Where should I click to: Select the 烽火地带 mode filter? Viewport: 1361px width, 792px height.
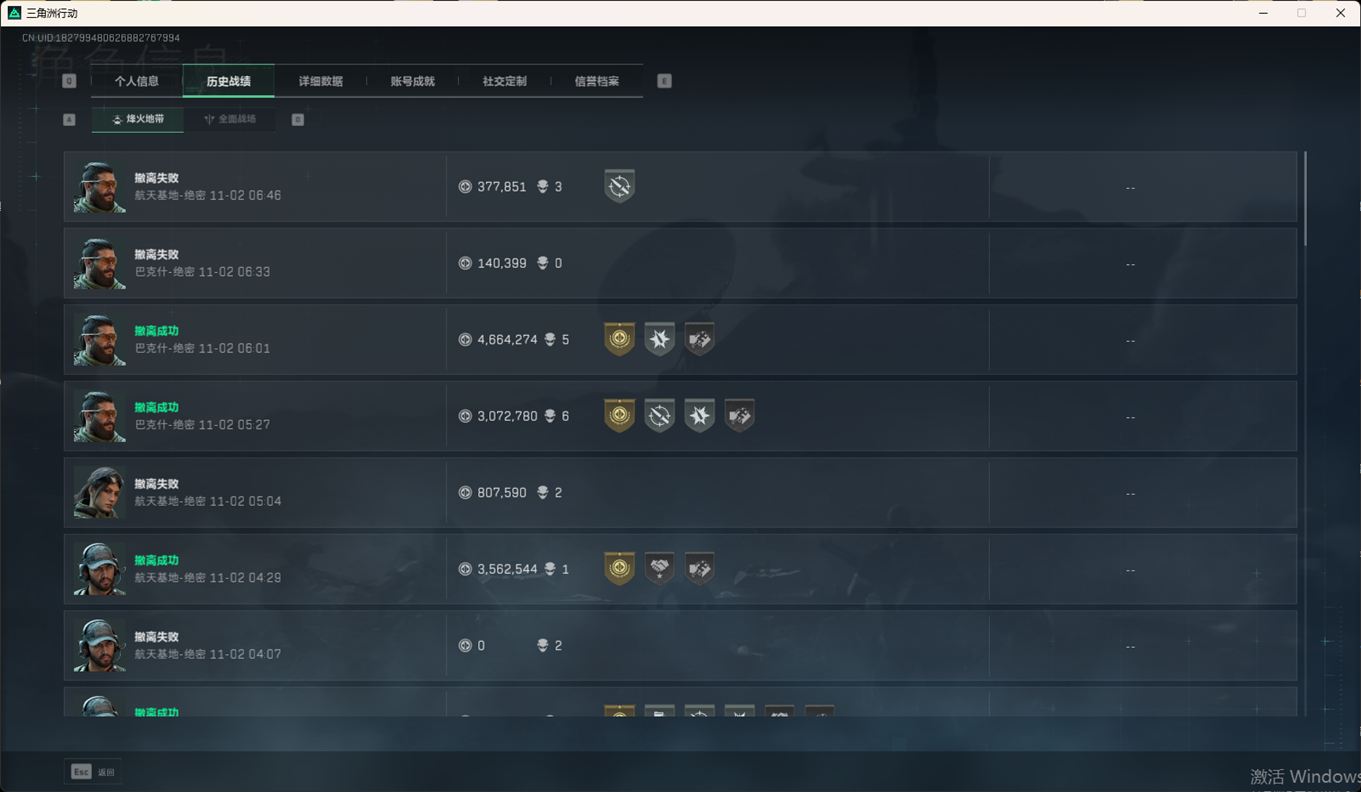pyautogui.click(x=138, y=119)
